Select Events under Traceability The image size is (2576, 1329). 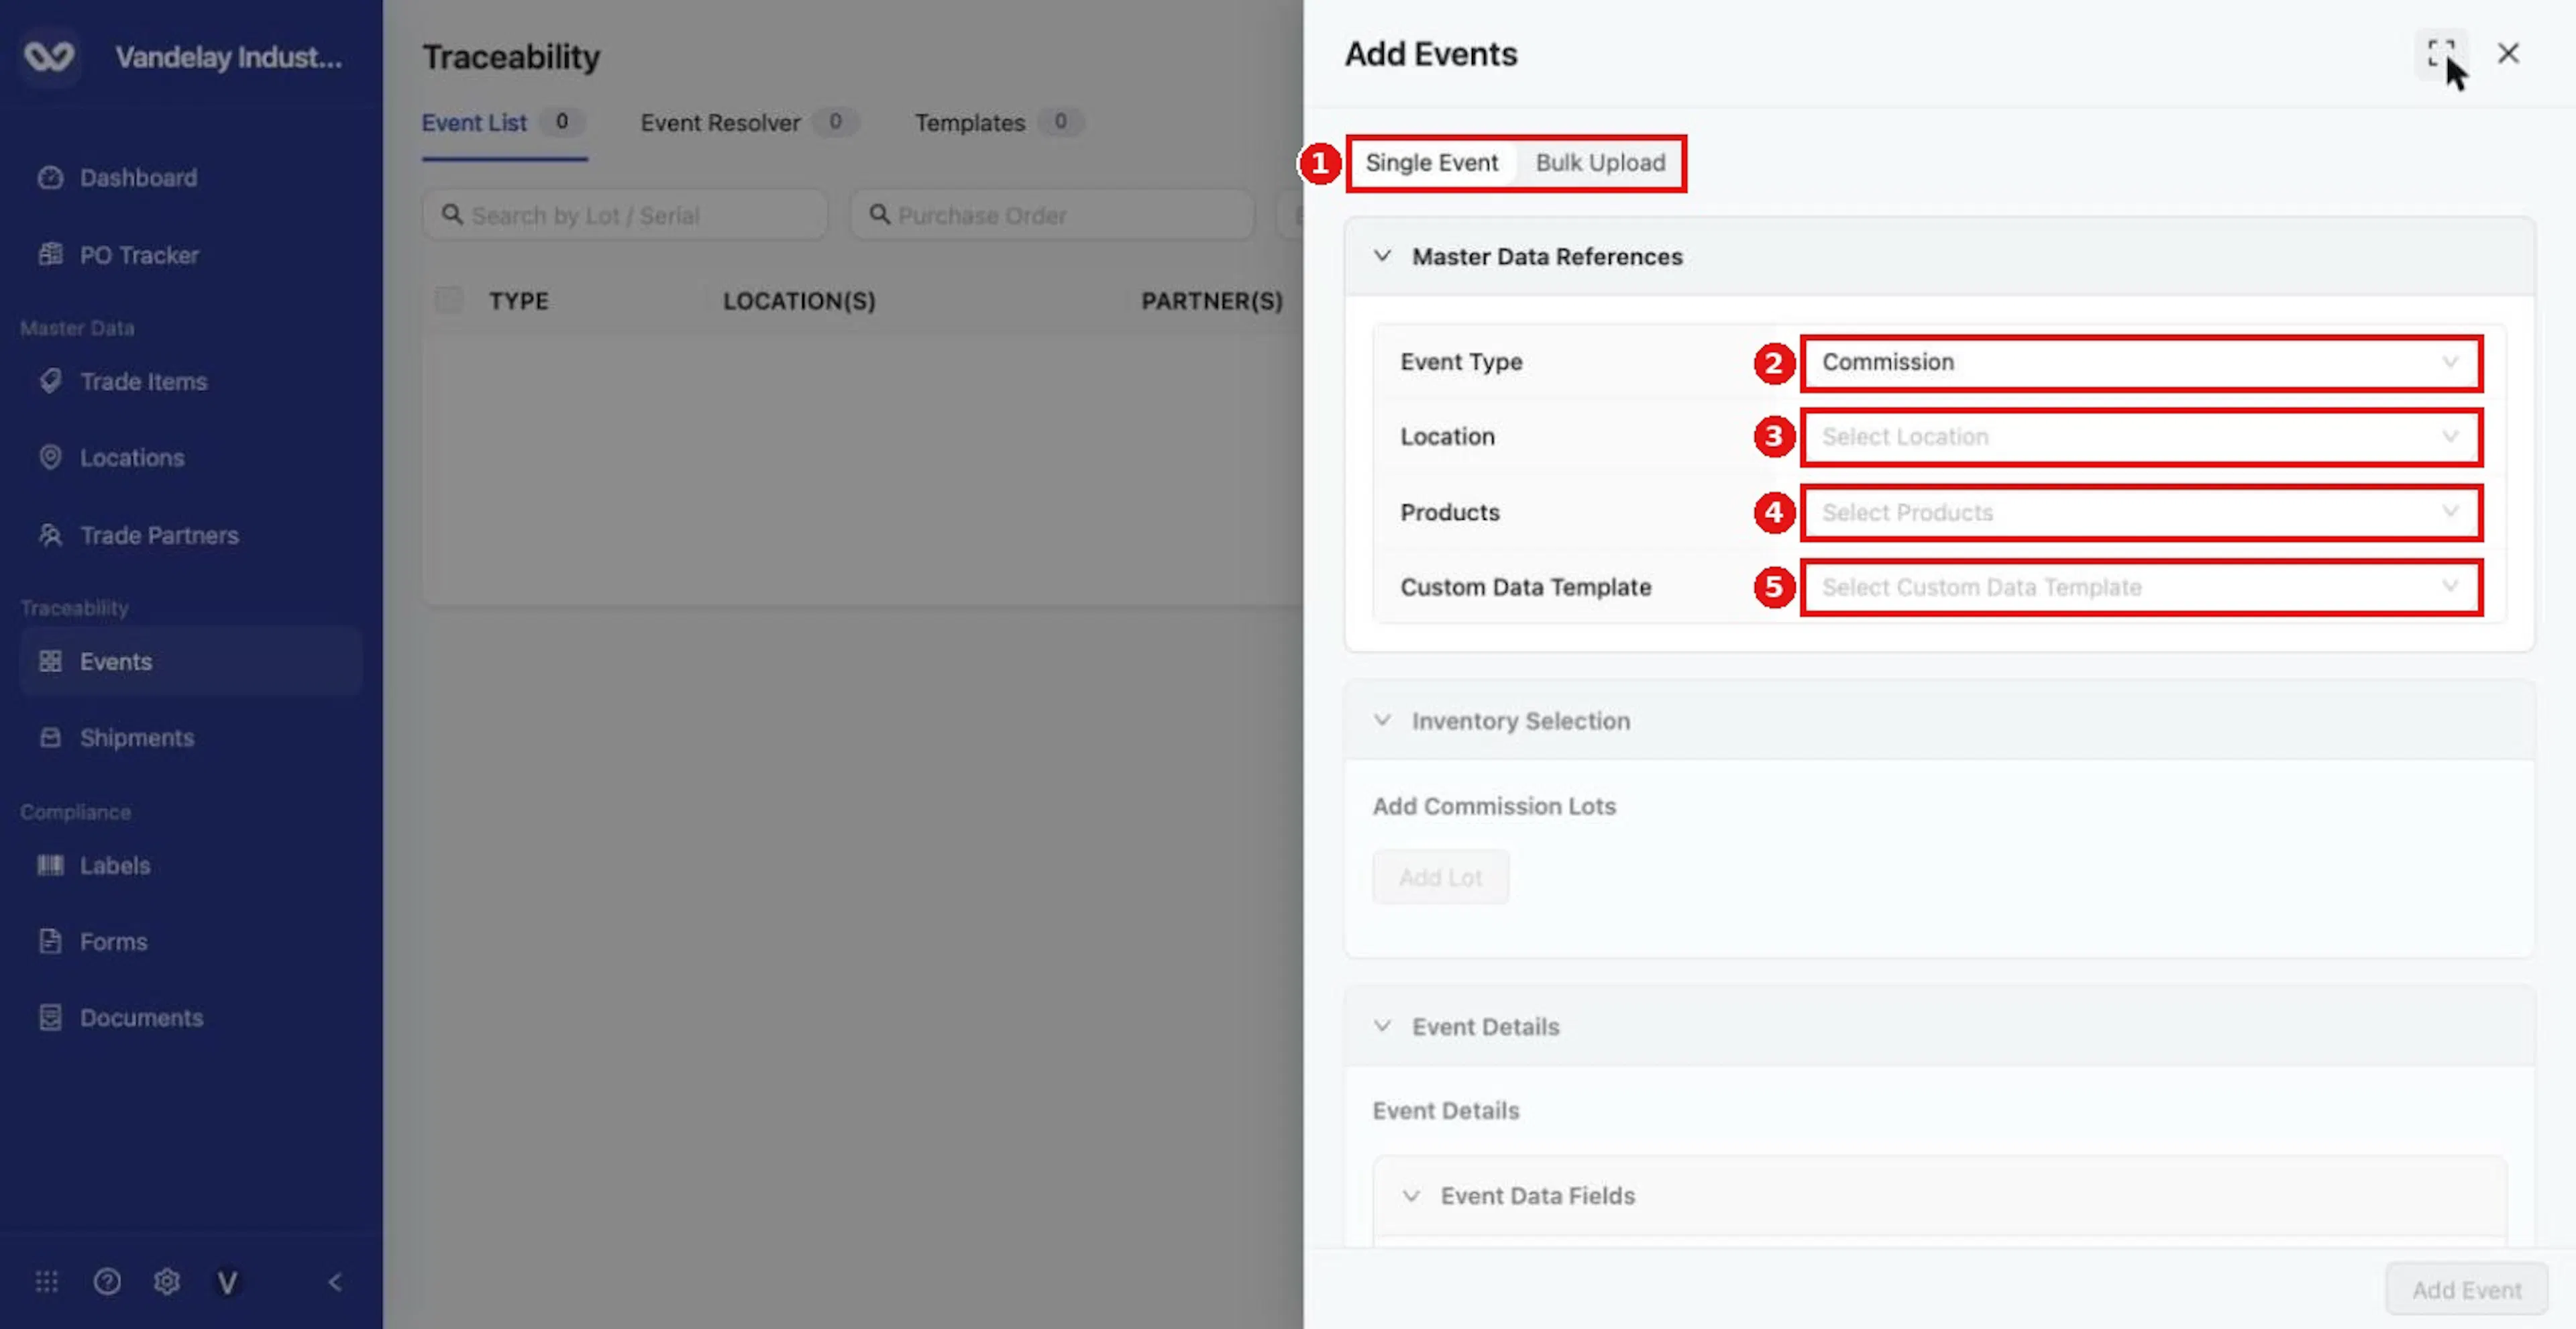pyautogui.click(x=190, y=661)
